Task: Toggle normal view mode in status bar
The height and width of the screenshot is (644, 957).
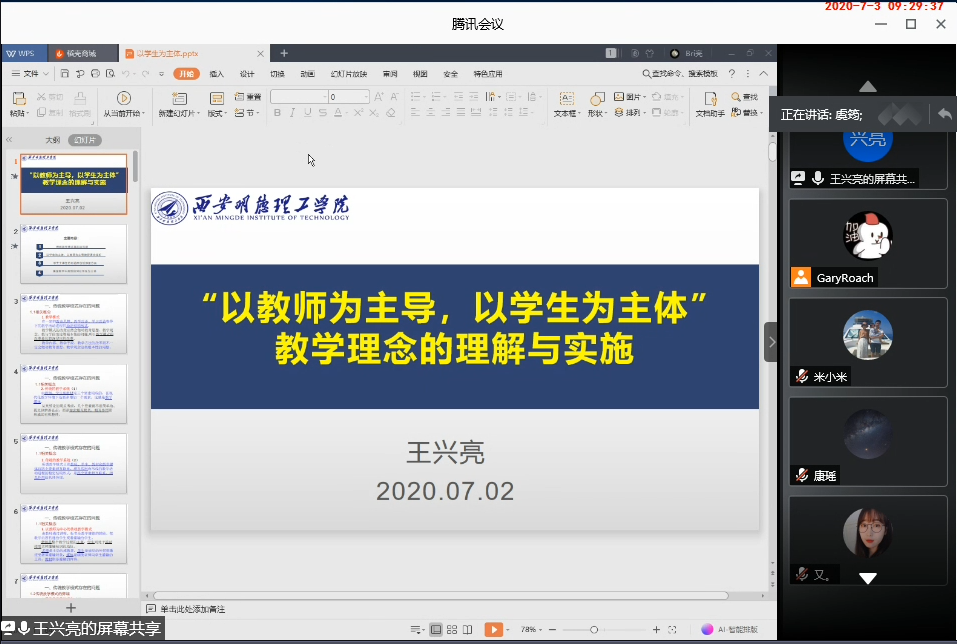Action: click(435, 629)
